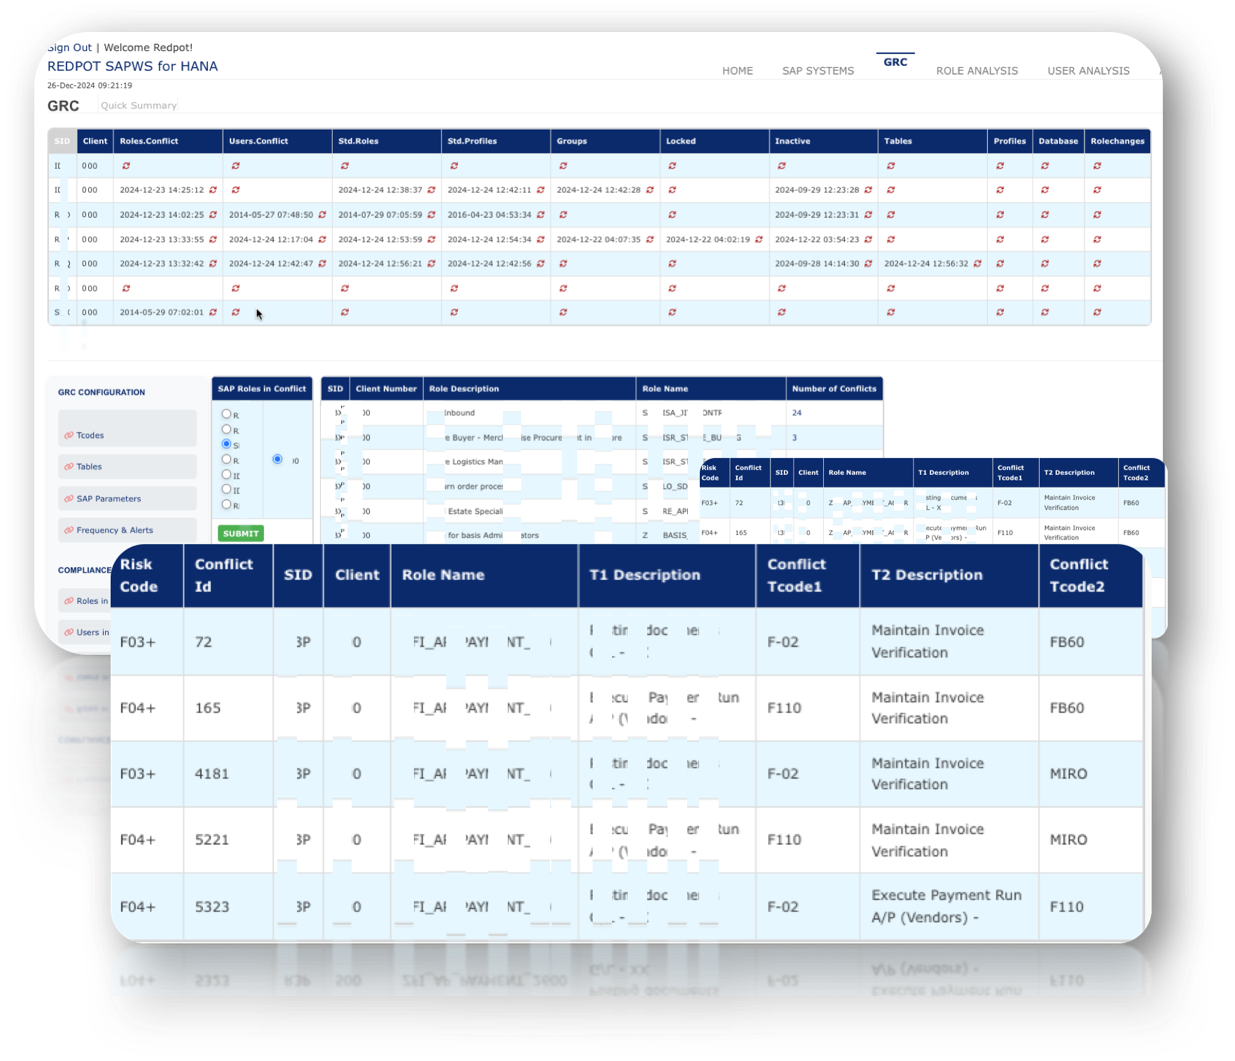This screenshot has height=1061, width=1235.
Task: Refresh the Groups entry dated 2024-12-24 12:42:28
Action: [x=650, y=190]
